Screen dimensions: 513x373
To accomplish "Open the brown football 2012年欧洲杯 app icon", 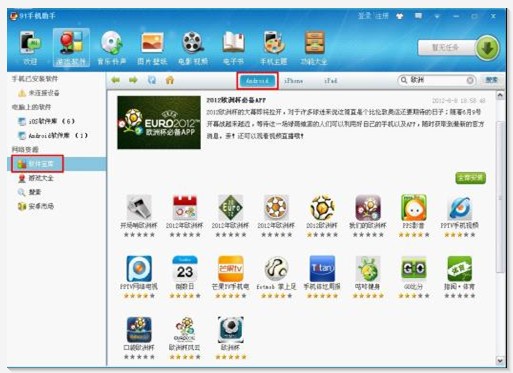I will click(x=276, y=207).
